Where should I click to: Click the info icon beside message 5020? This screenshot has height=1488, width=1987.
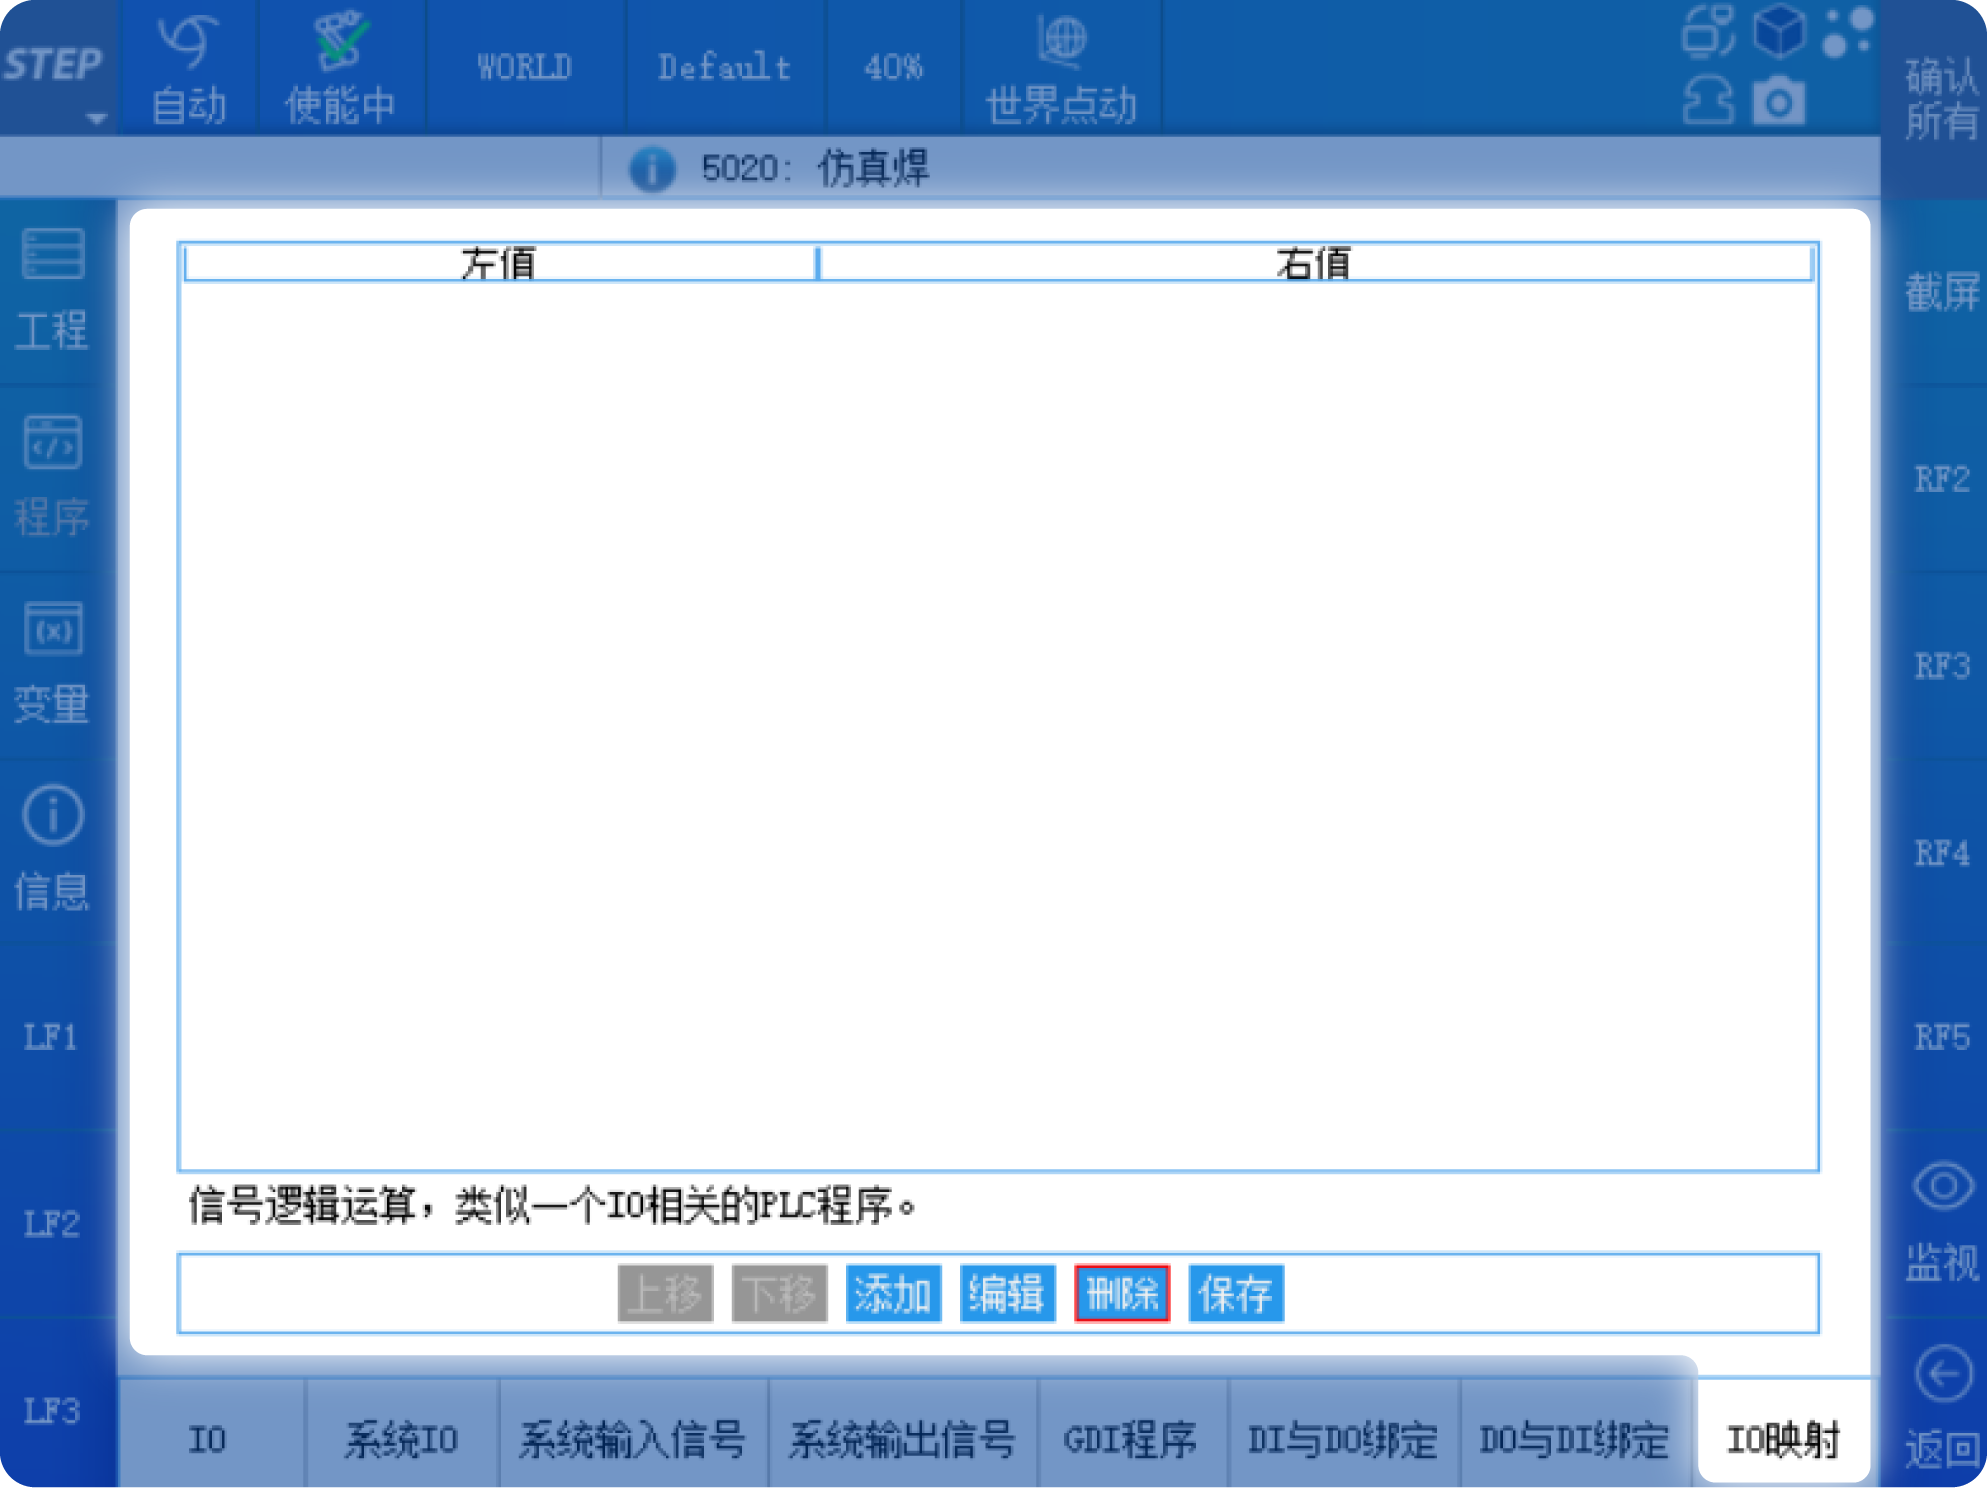pos(651,168)
